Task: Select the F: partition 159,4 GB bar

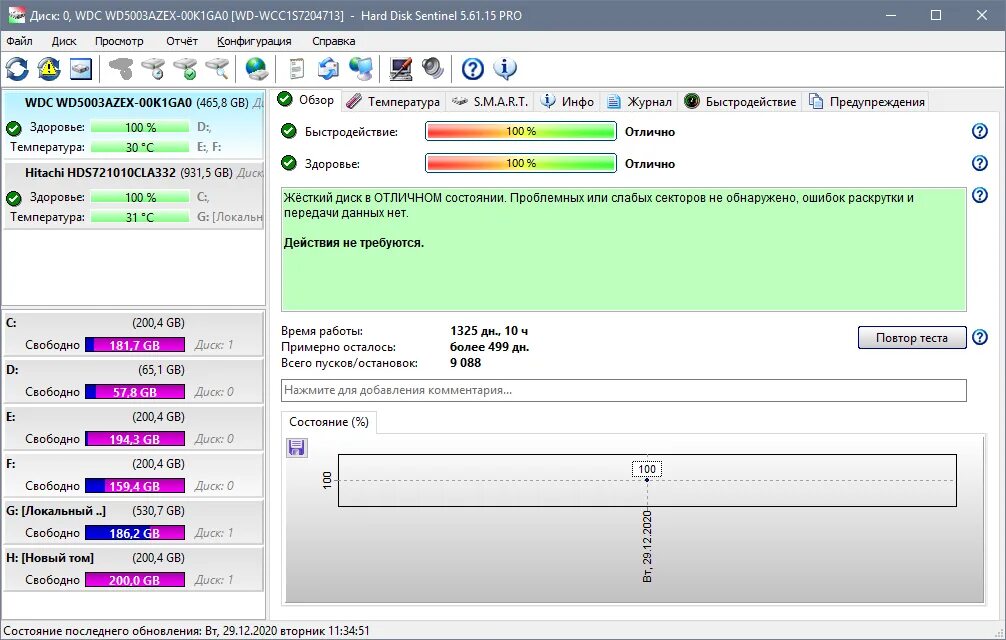Action: 135,485
